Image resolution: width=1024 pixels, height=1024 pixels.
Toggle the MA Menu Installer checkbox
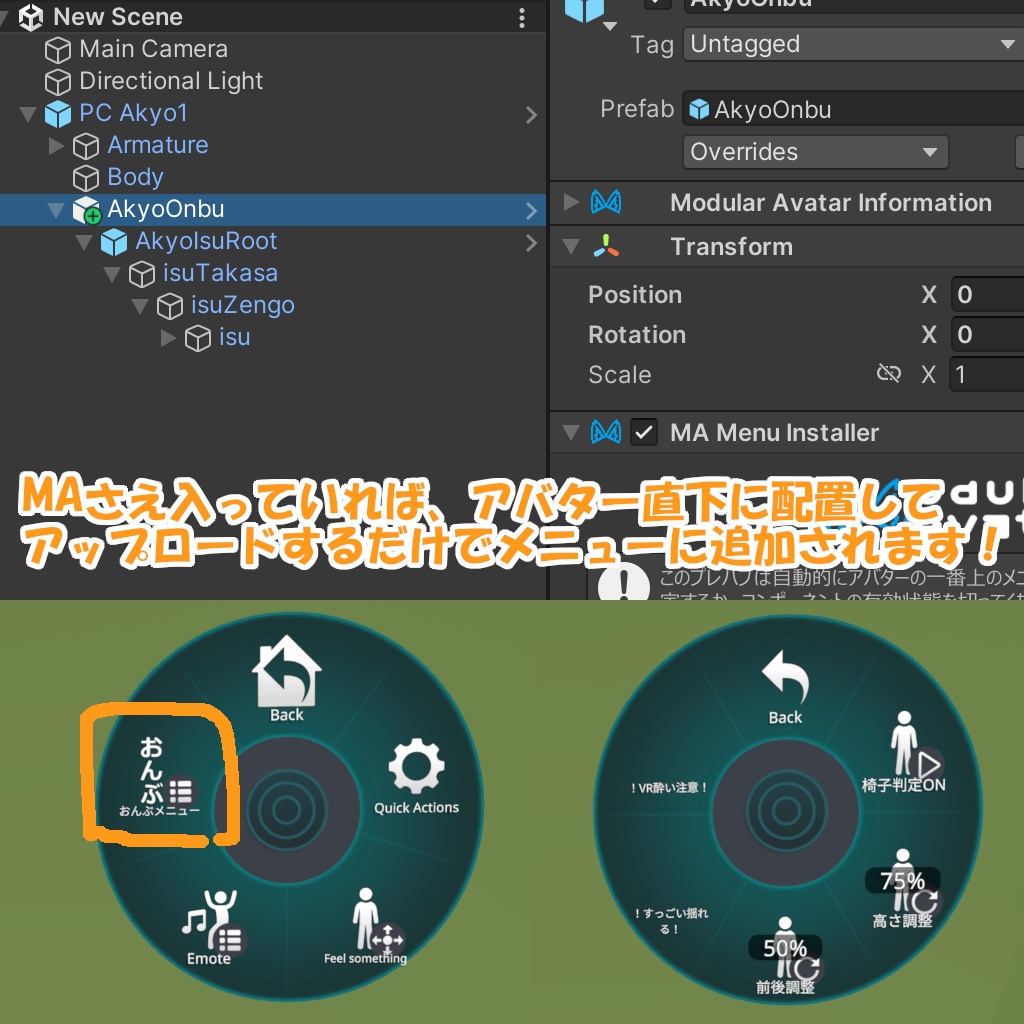[643, 432]
